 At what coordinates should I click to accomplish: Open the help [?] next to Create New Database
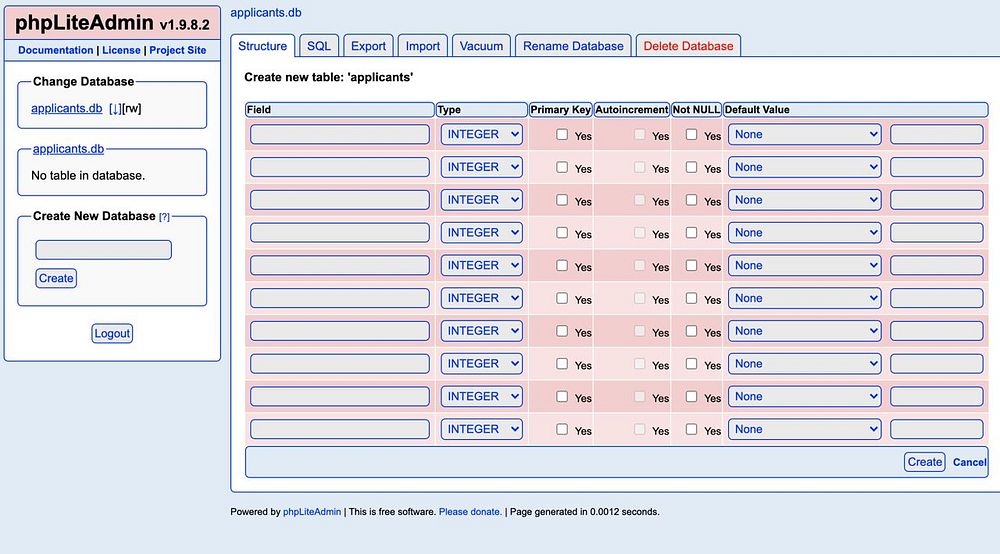click(164, 217)
